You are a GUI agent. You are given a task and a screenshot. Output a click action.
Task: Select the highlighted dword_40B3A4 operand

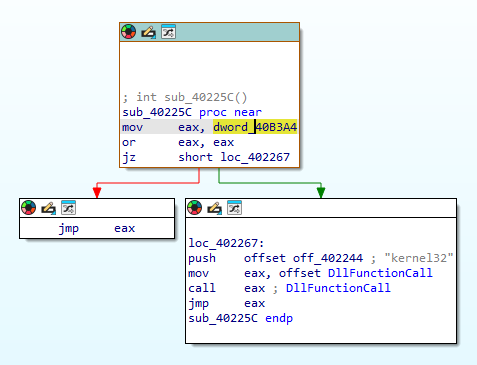tap(255, 127)
